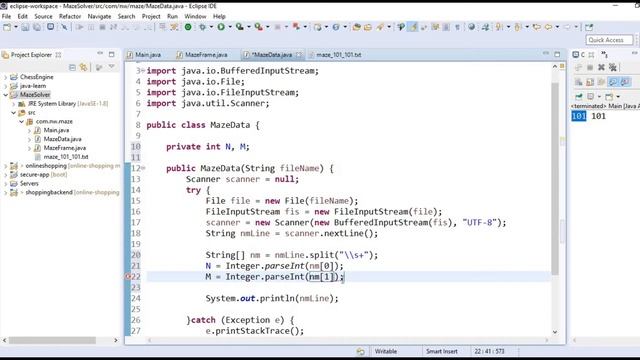The image size is (640, 360).
Task: Click Project Explorer horizontal scrollbar thumb
Action: click(x=52, y=340)
